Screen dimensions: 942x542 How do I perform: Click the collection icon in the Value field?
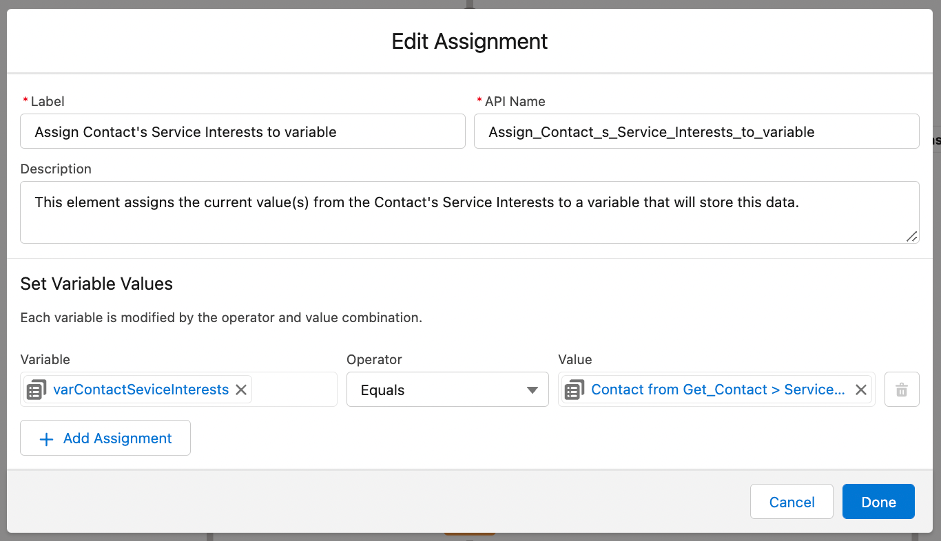574,390
